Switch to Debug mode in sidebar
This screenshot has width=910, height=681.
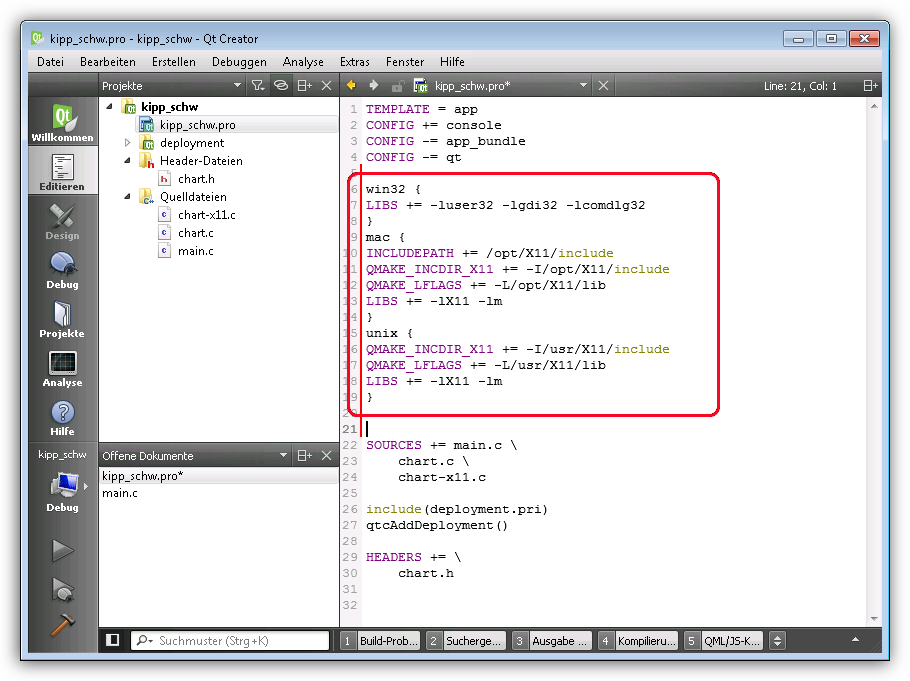click(62, 270)
